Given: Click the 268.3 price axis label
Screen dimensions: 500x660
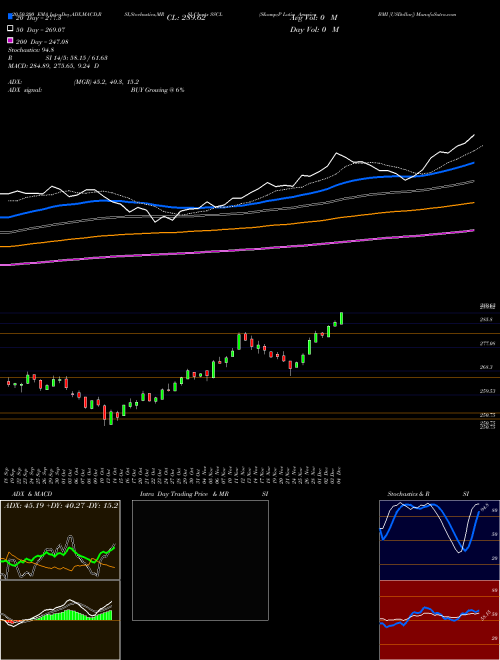Looking at the screenshot, I should (486, 367).
